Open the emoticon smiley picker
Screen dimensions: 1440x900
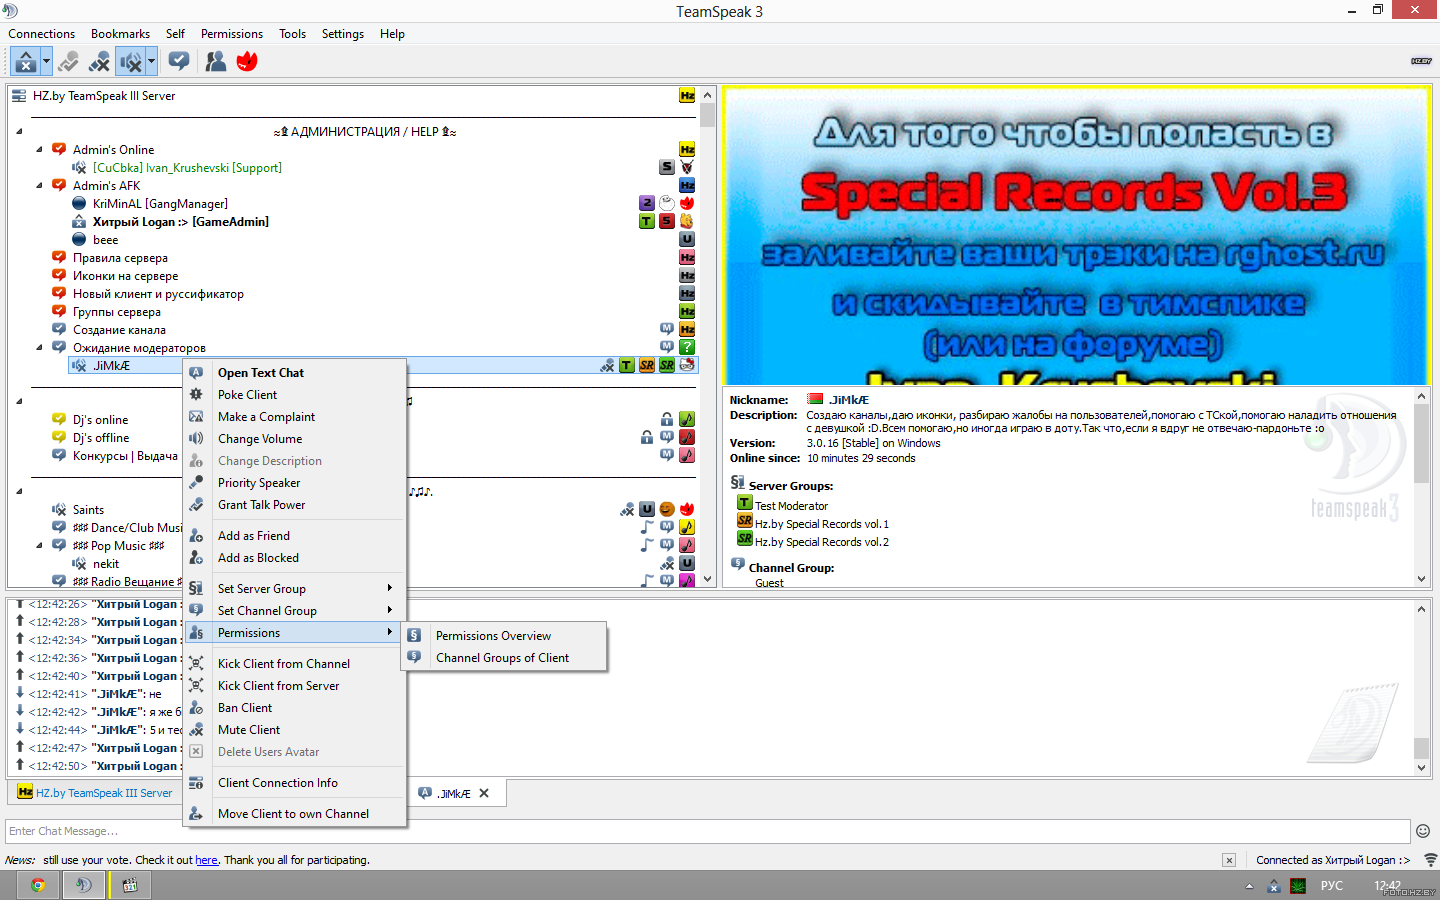pos(1423,831)
